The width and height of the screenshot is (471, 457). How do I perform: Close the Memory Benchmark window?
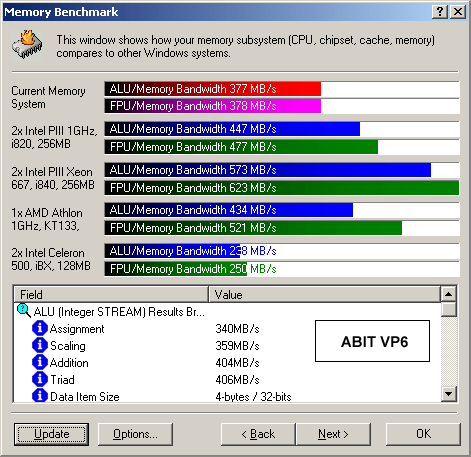[458, 12]
